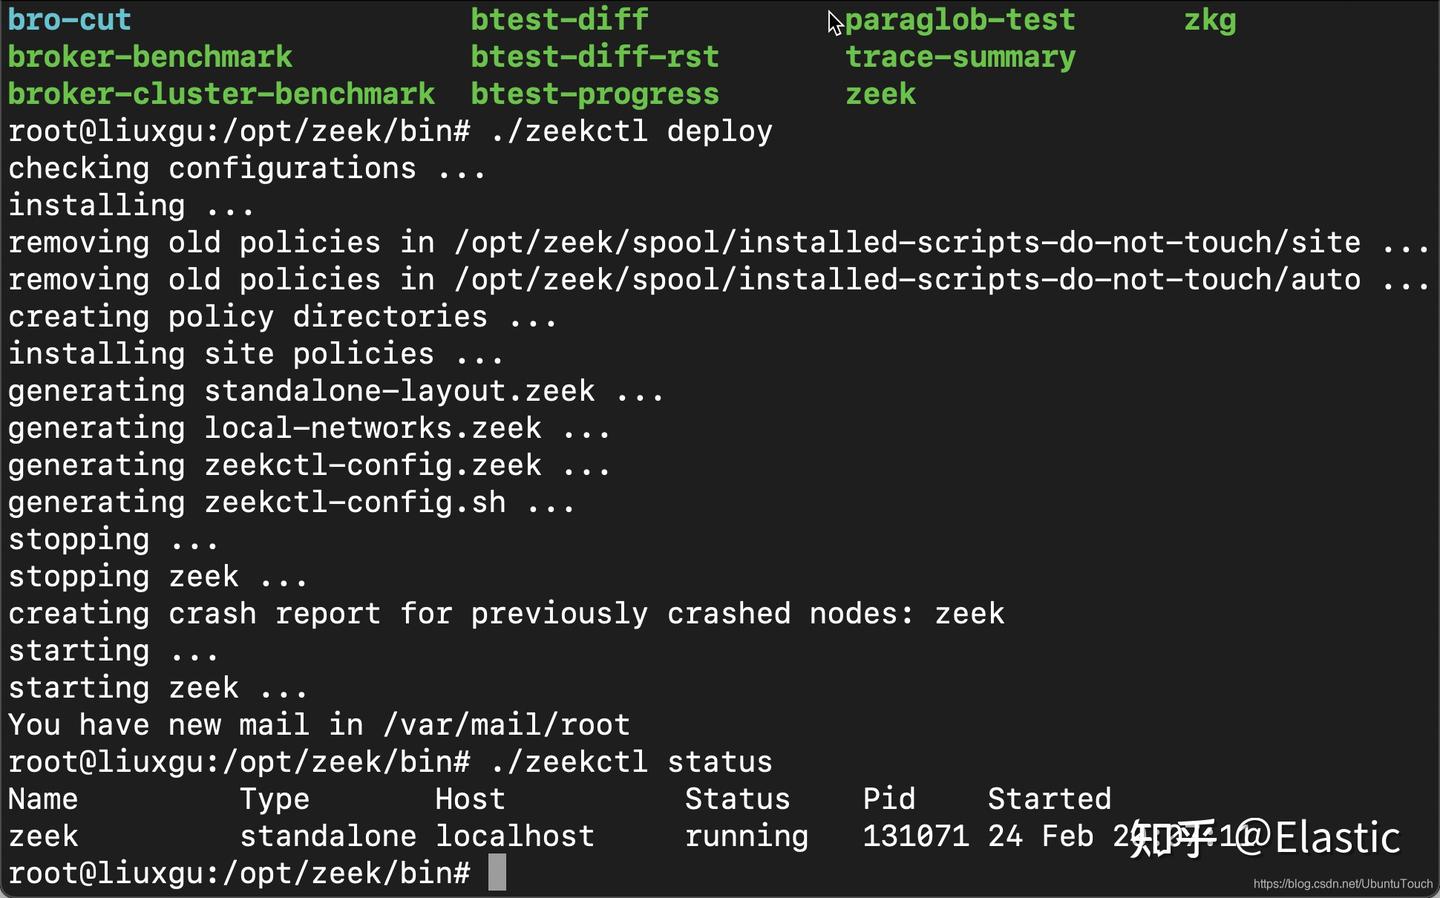This screenshot has width=1440, height=898.
Task: Click the ./zeekctl status command text
Action: click(x=631, y=762)
